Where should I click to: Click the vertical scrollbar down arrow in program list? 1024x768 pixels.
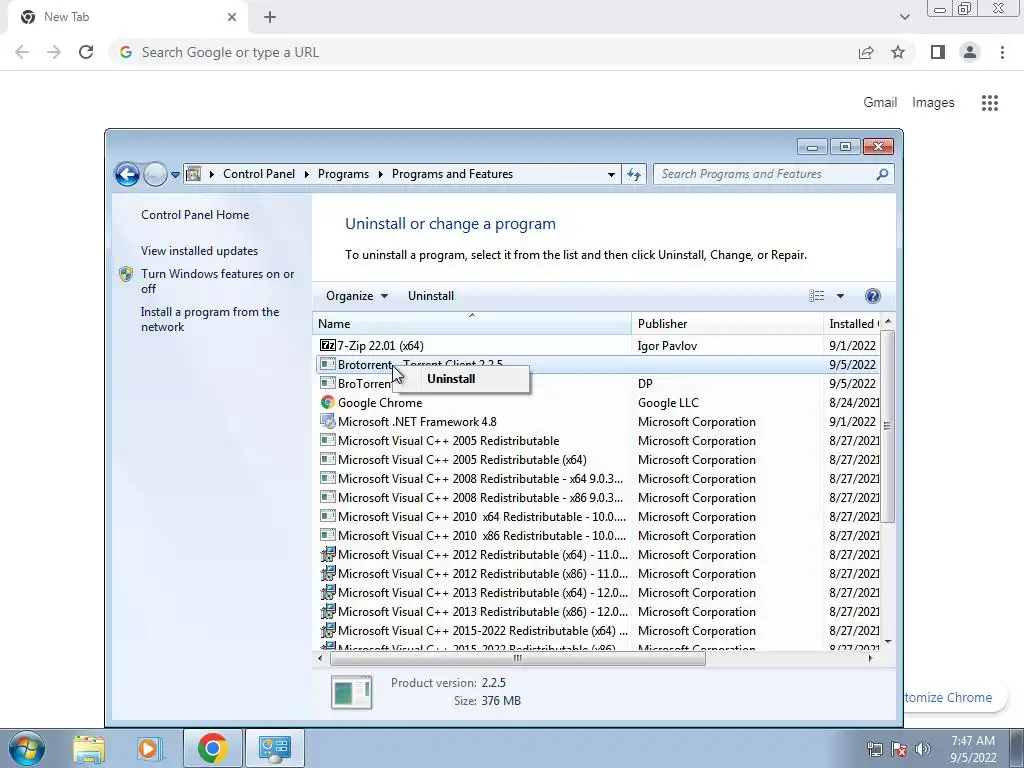pos(888,643)
